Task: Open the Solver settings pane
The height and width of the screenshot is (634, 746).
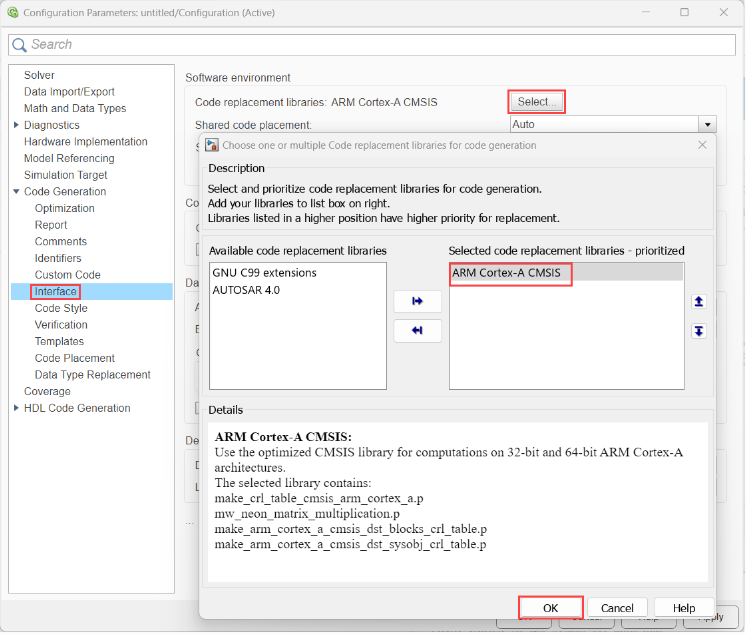Action: (39, 75)
